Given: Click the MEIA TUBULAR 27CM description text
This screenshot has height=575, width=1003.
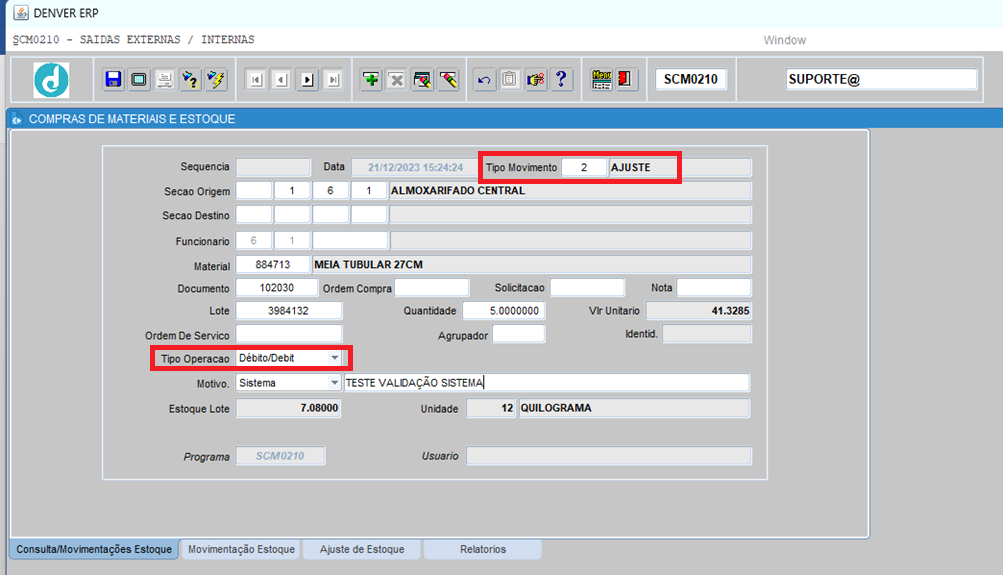Looking at the screenshot, I should tap(368, 264).
